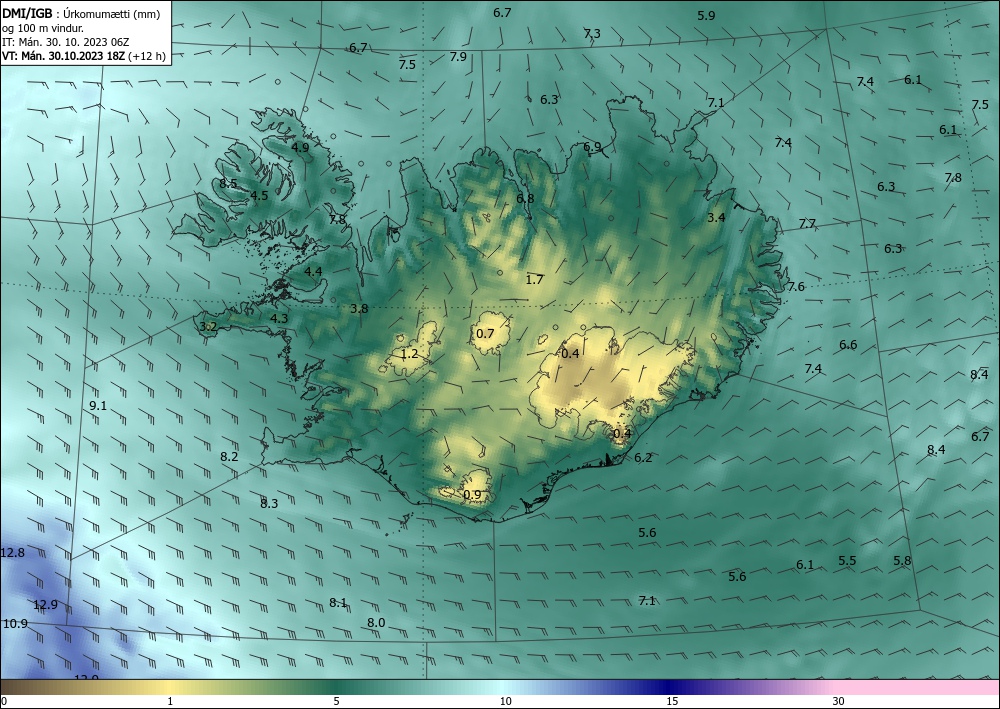Select the 5.5 value in the southeast

pos(847,560)
